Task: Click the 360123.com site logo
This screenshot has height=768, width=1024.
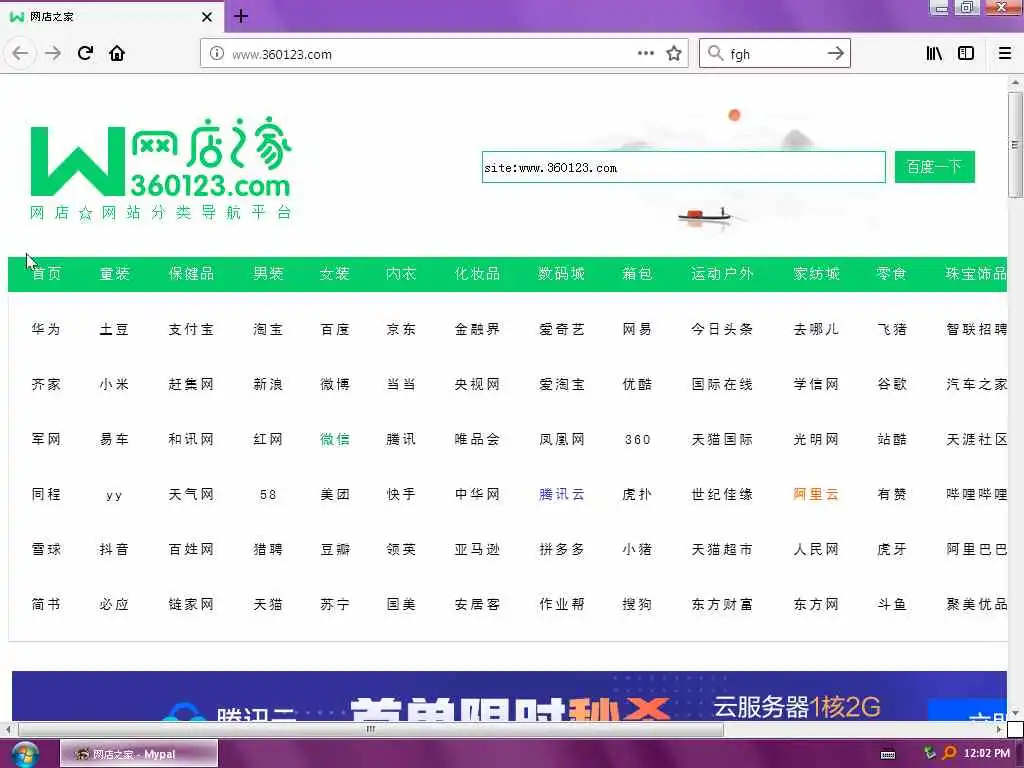Action: [161, 168]
